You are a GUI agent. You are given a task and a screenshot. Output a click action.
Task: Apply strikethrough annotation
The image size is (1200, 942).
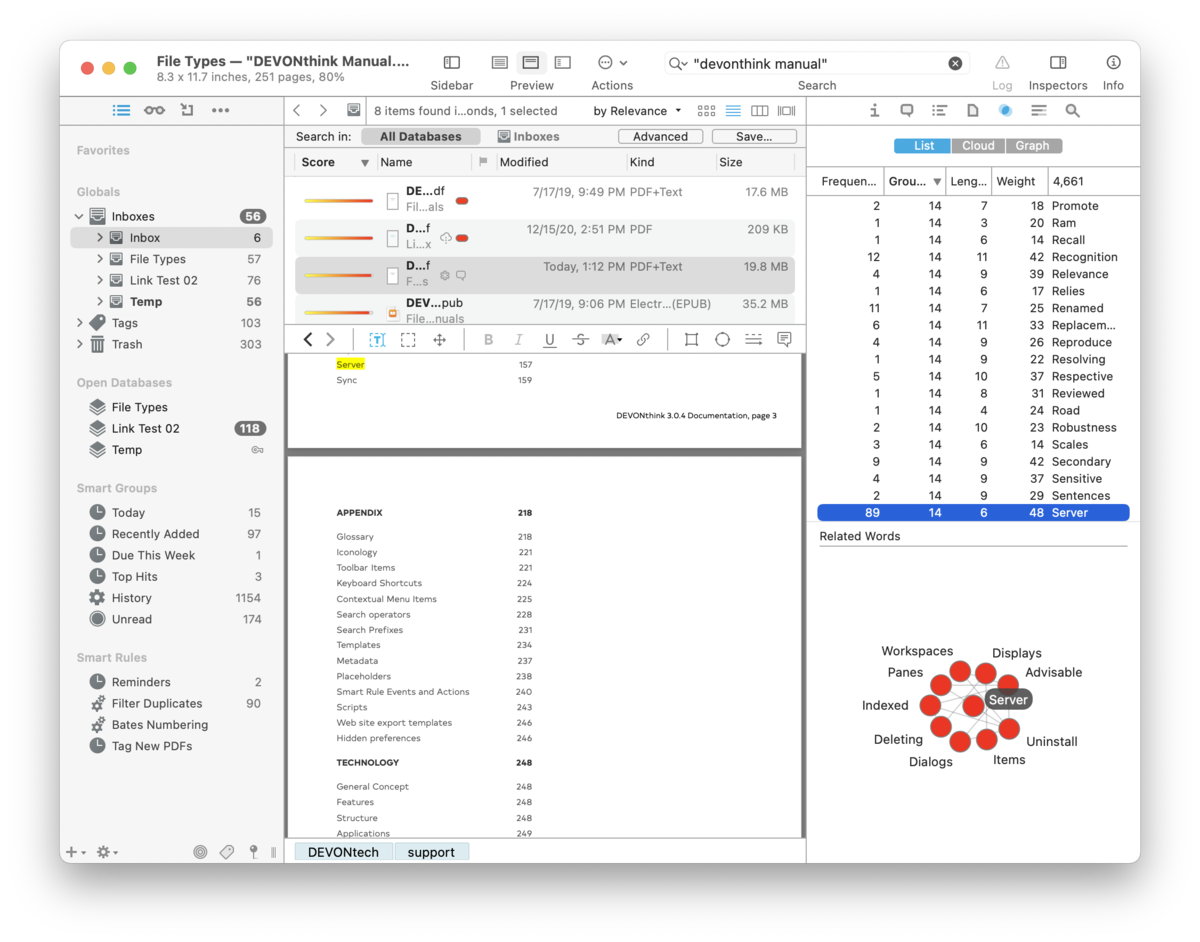click(x=580, y=340)
